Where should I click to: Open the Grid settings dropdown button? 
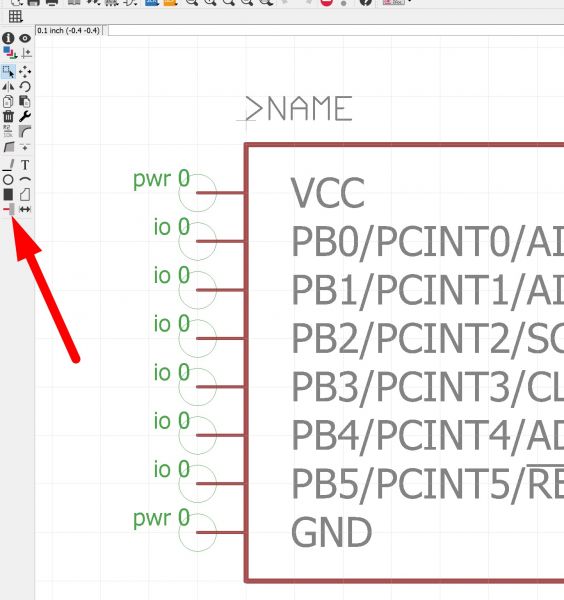[x=15, y=16]
